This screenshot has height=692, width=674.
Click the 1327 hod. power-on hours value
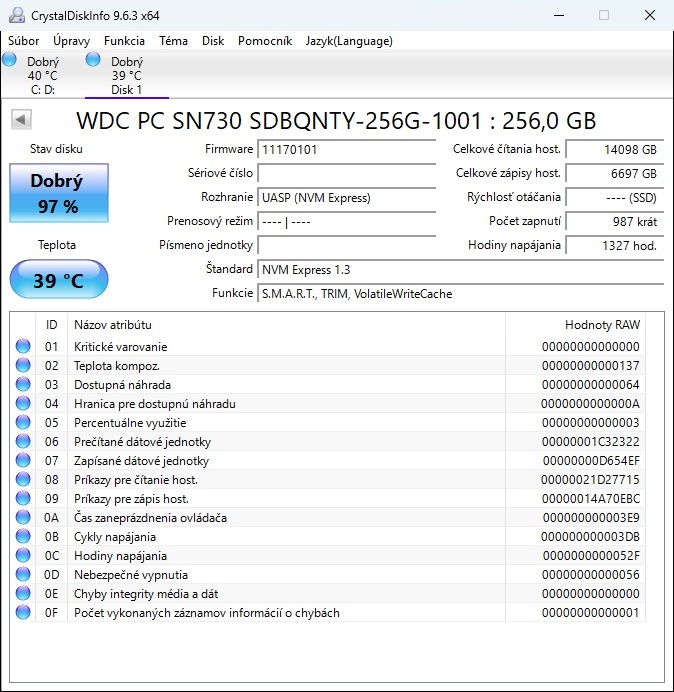point(614,245)
